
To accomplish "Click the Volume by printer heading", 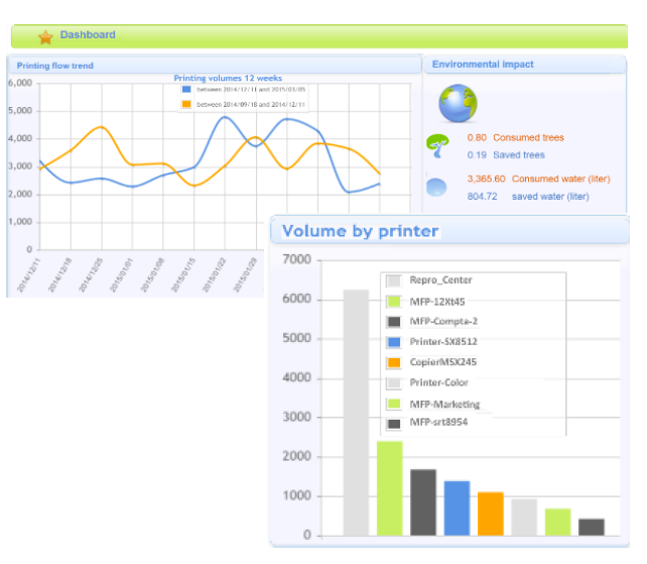I will [360, 231].
